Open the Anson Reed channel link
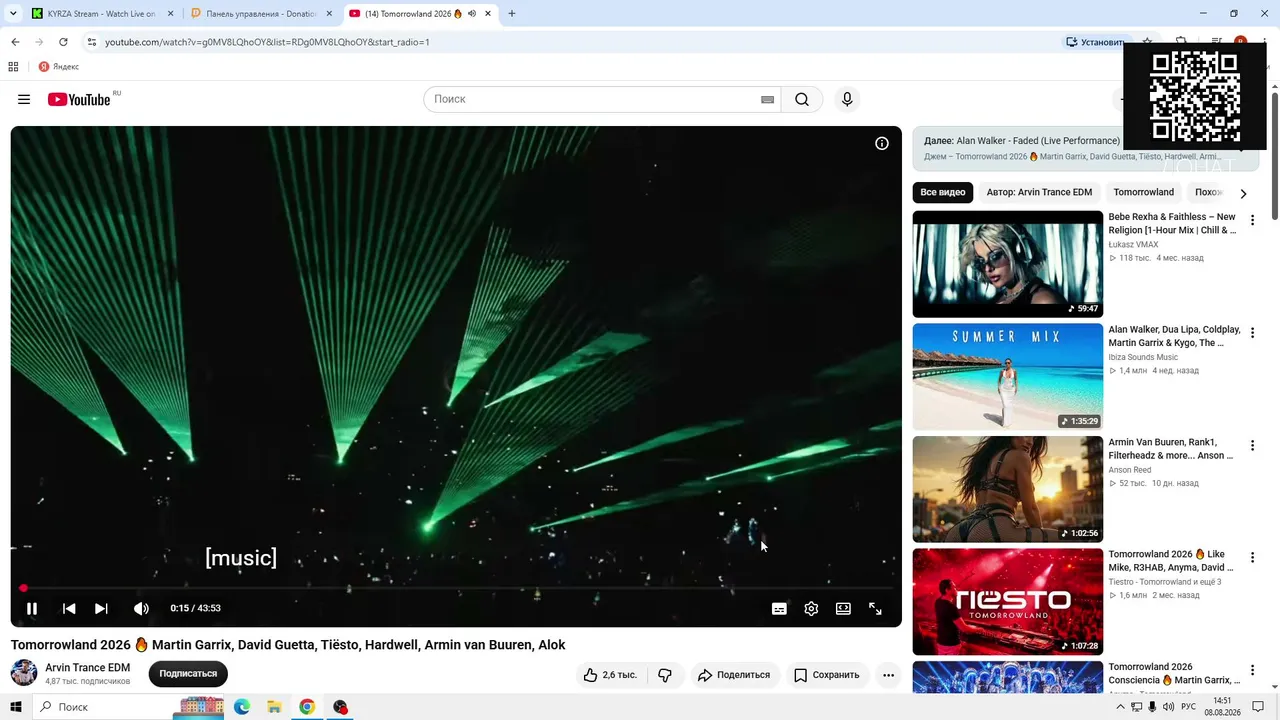Screen dimensions: 1280x720 [1130, 470]
